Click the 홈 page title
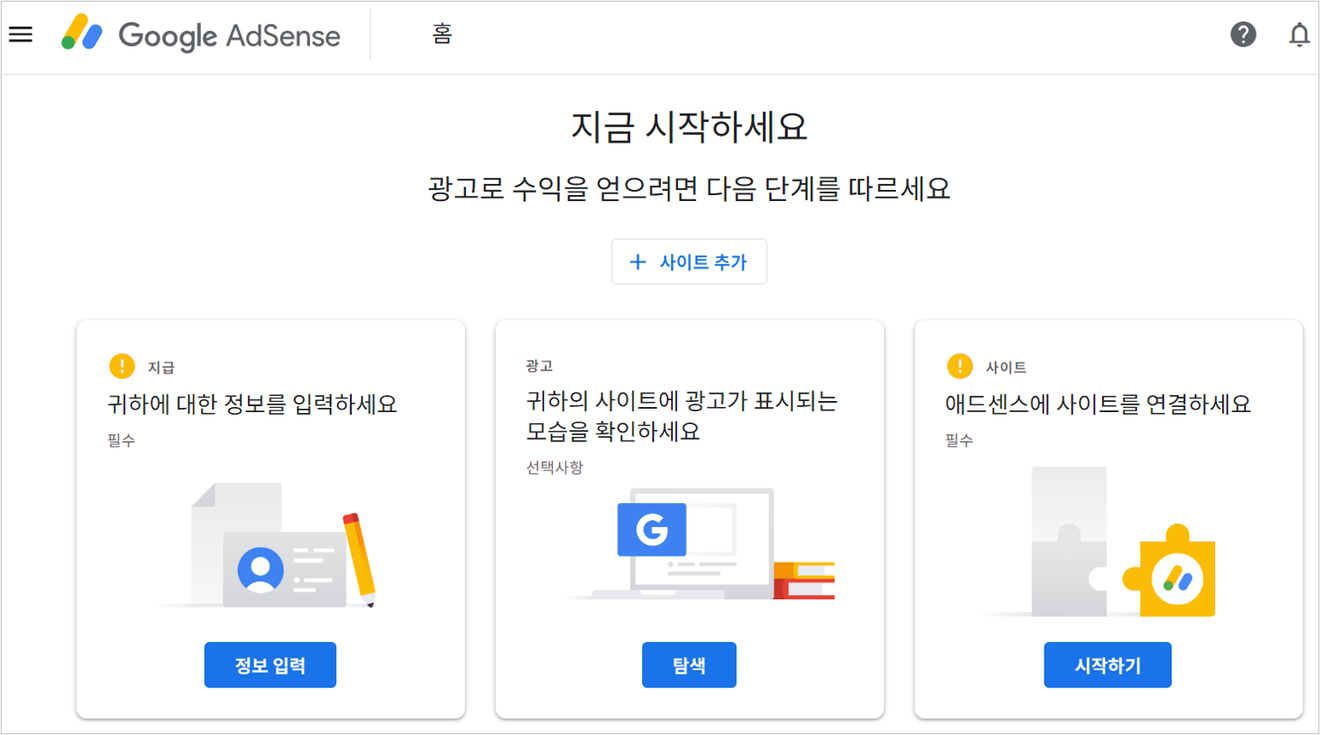 pos(442,34)
